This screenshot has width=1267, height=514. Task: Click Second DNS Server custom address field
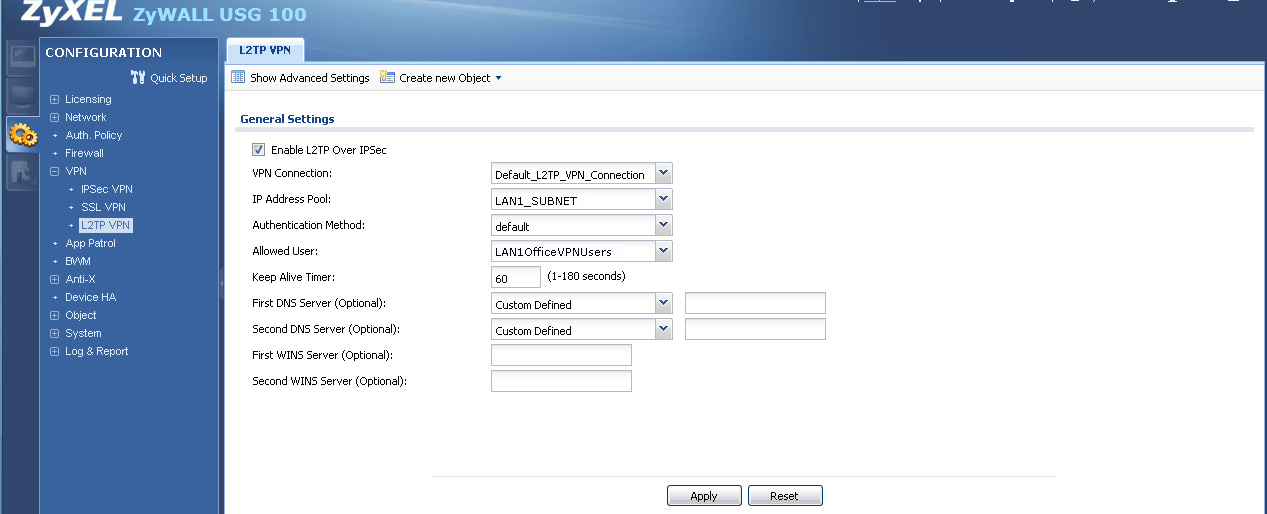[755, 329]
